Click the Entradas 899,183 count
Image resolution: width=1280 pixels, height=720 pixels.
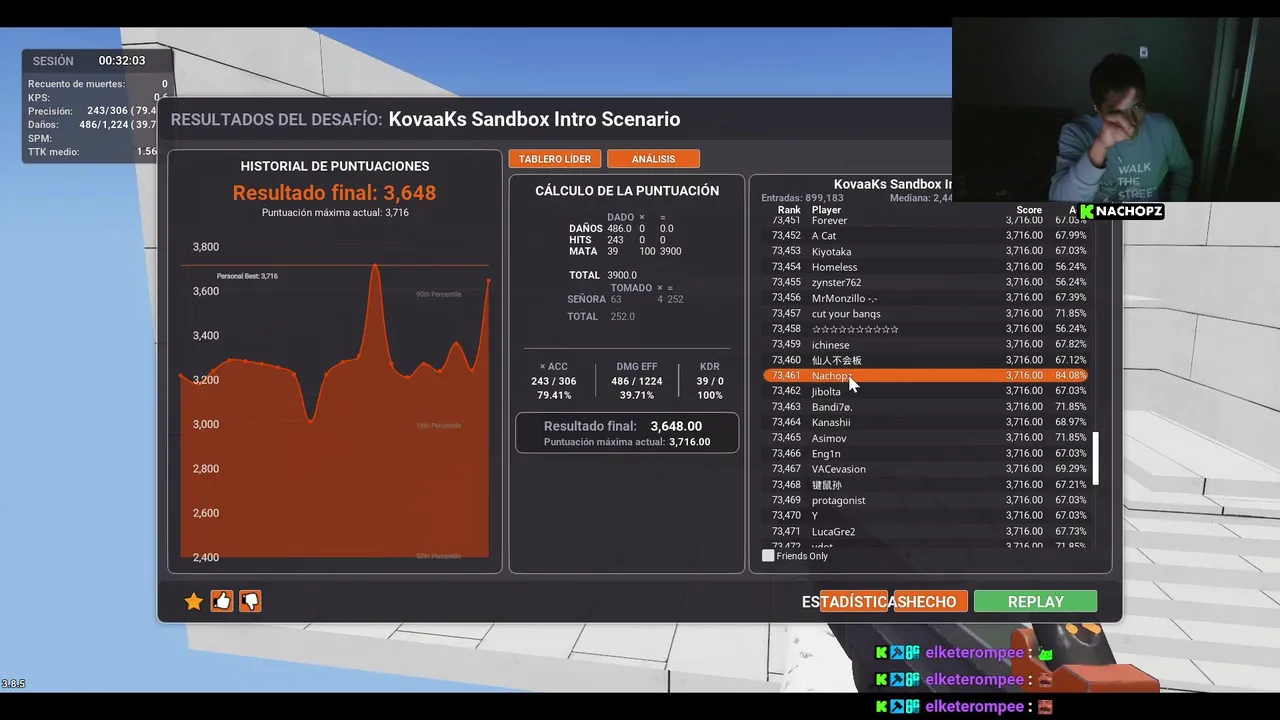pos(802,198)
